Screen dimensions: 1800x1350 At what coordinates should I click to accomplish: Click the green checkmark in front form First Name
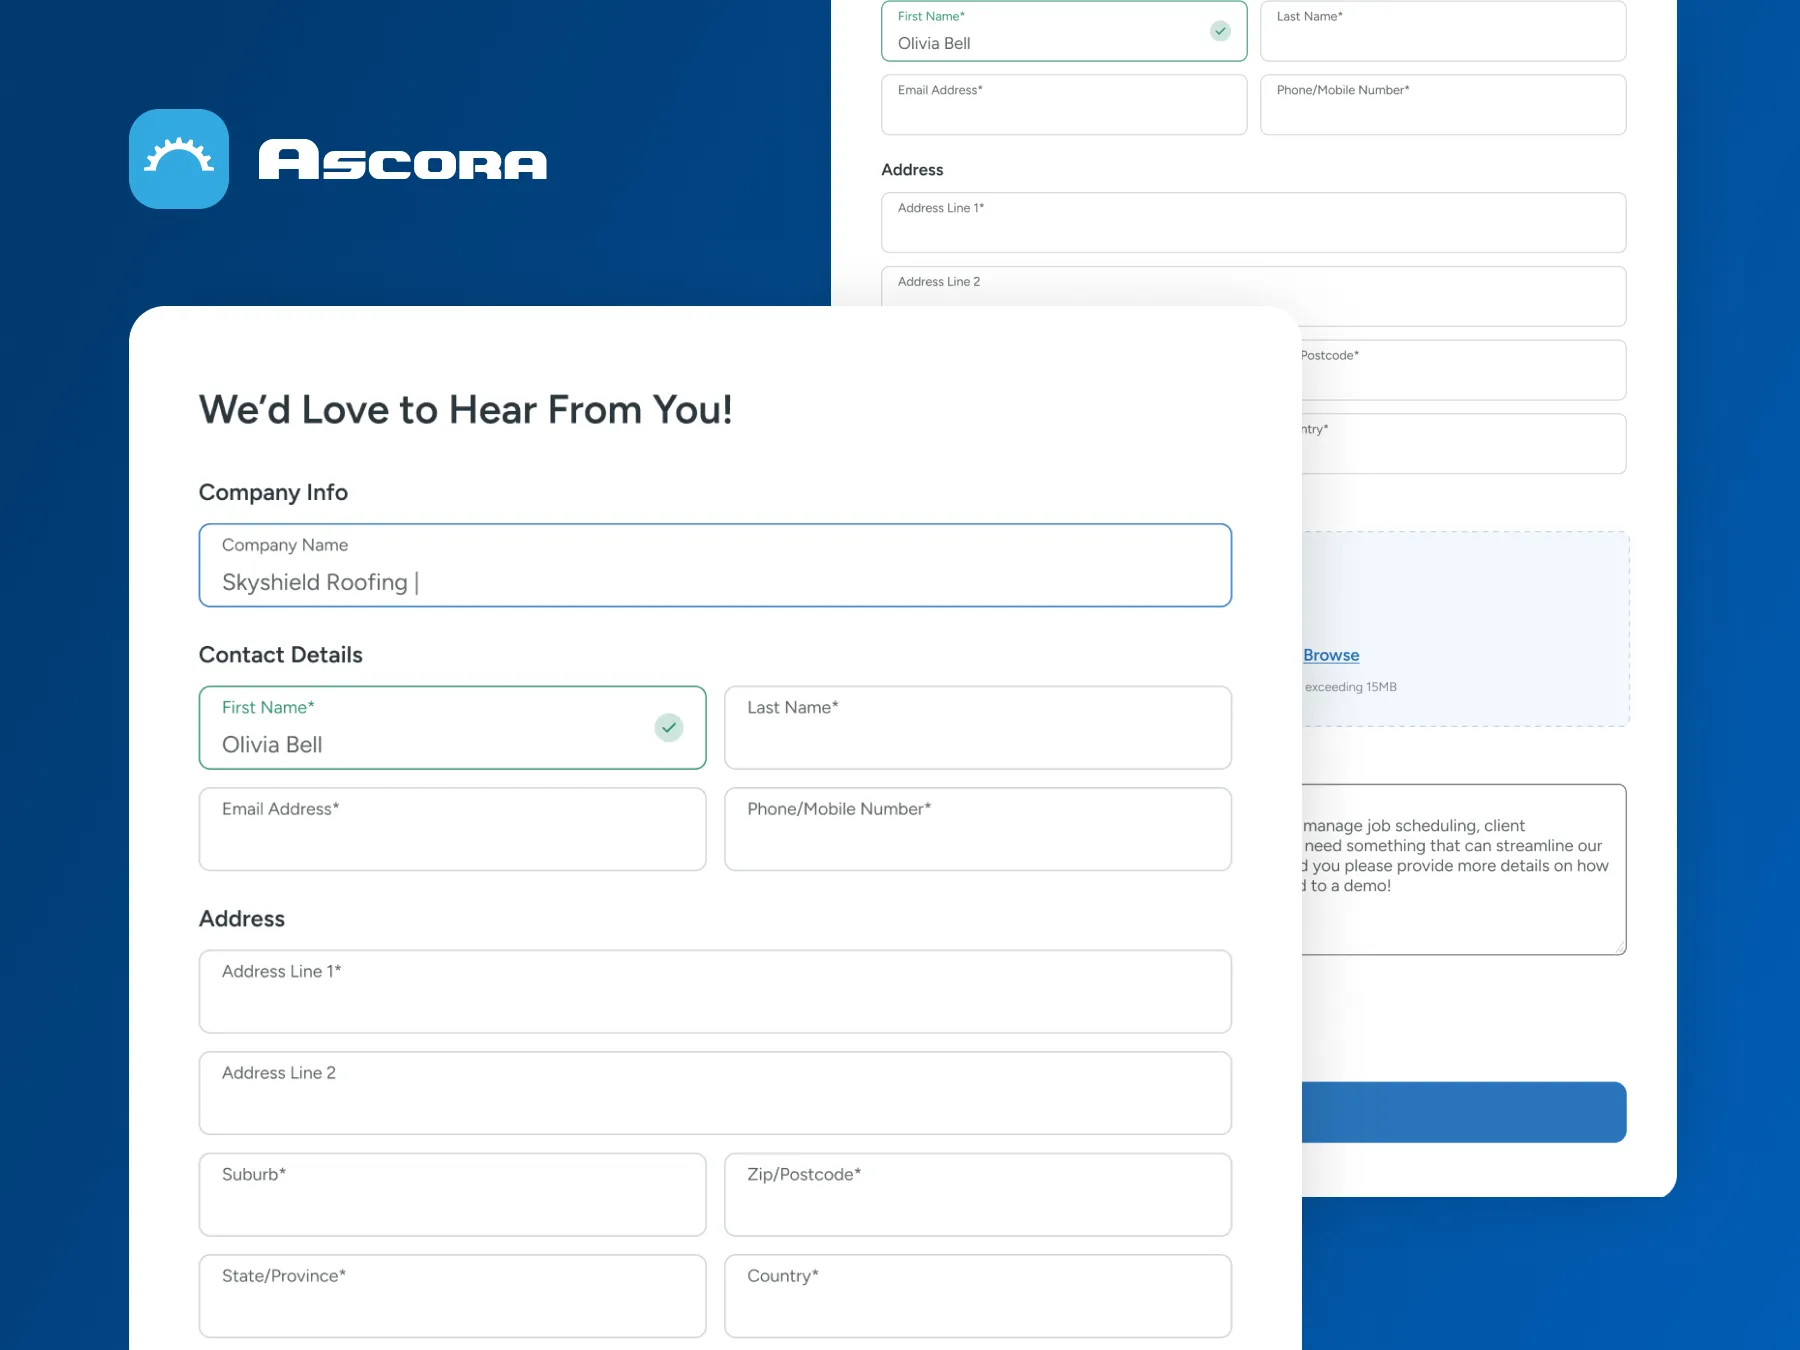669,728
